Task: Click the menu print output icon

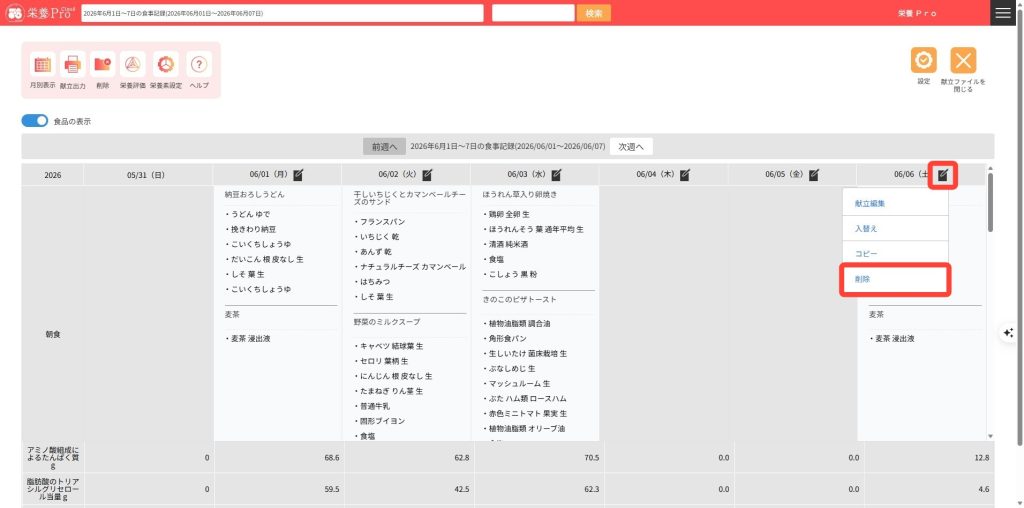Action: pyautogui.click(x=72, y=64)
